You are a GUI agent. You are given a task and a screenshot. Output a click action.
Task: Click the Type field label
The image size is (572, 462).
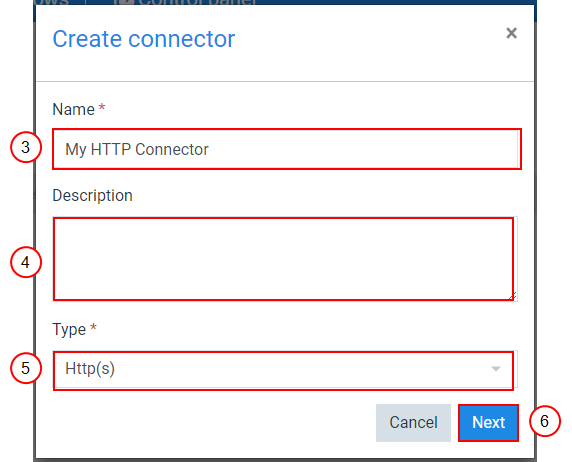[69, 329]
